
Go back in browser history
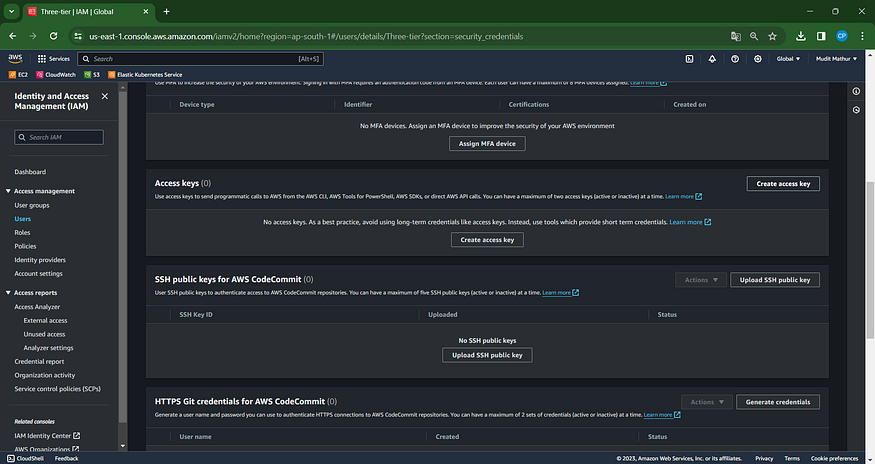13,36
